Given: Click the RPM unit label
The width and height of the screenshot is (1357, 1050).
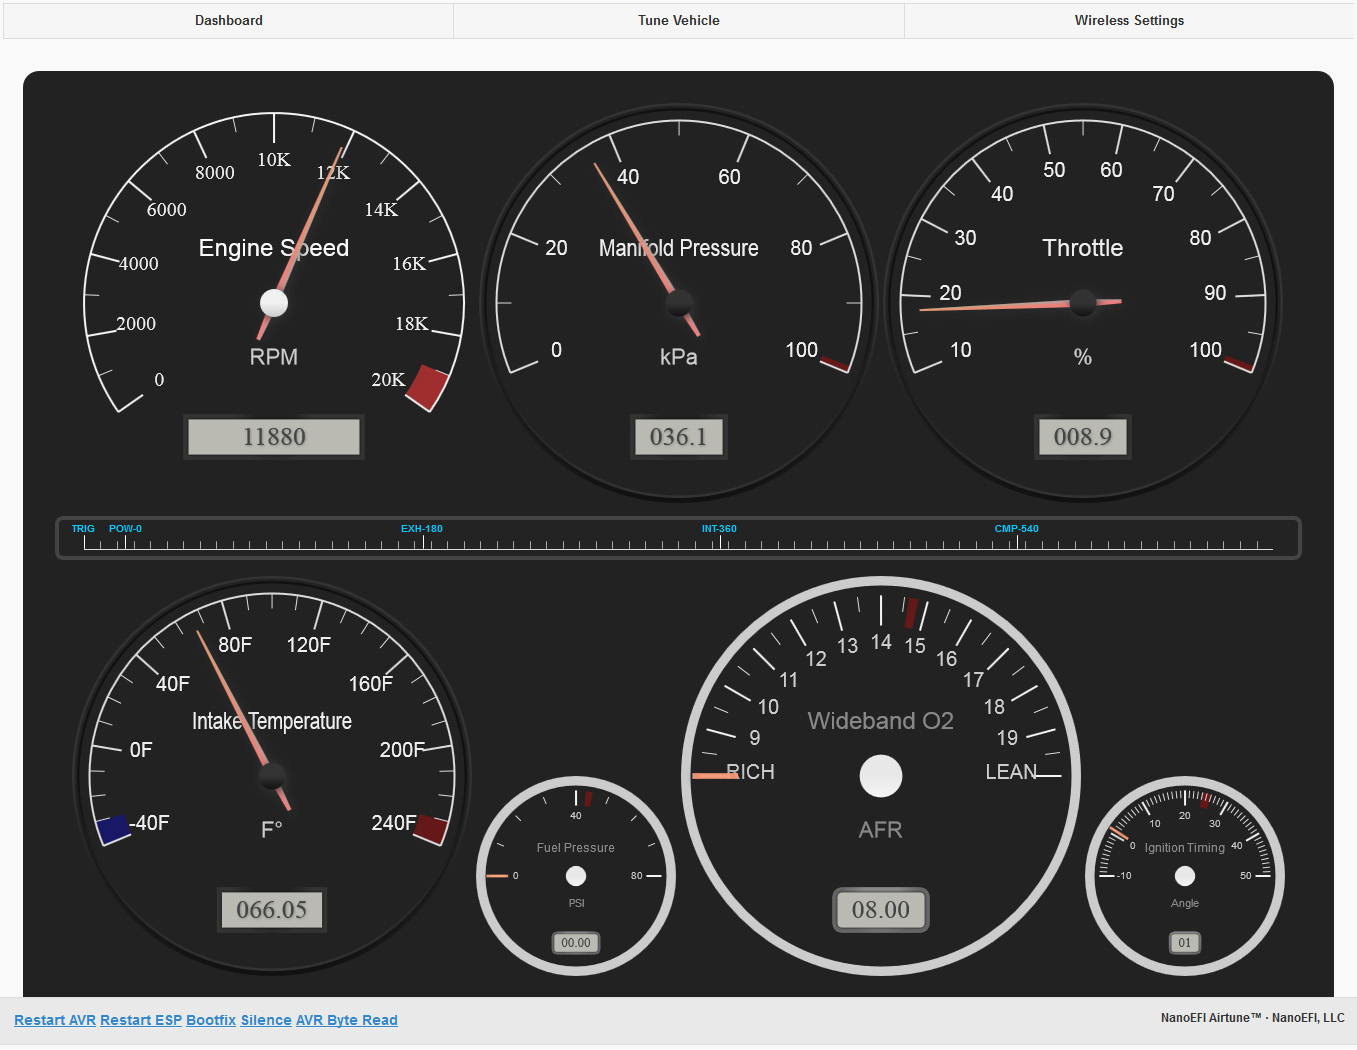Looking at the screenshot, I should (274, 357).
